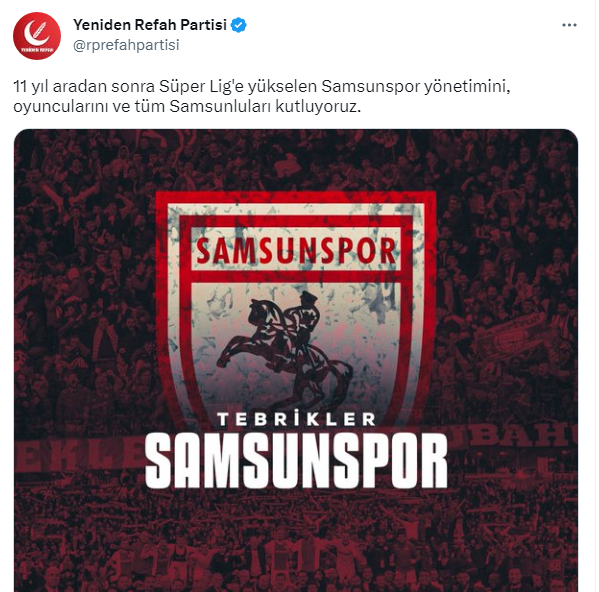
Task: Click the blue verified badge checkmark
Action: click(239, 25)
